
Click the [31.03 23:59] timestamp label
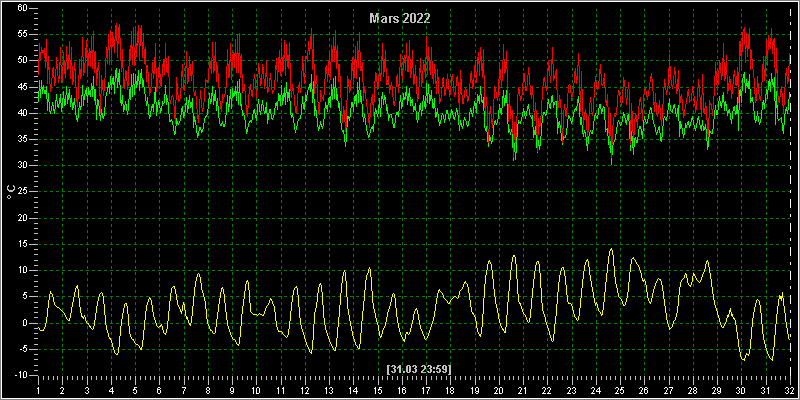click(x=419, y=368)
